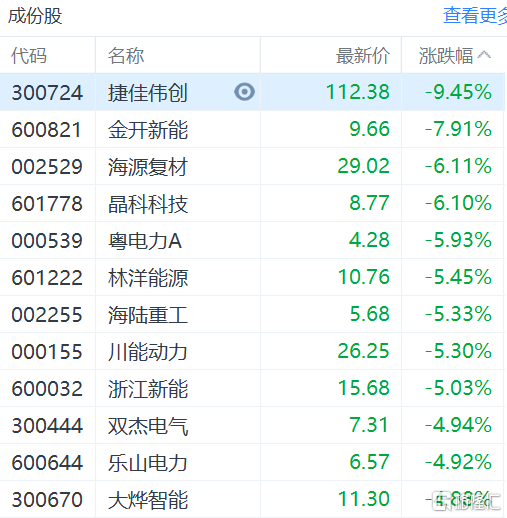The height and width of the screenshot is (518, 507).
Task: Sort by the 最新价 column header
Action: tap(363, 55)
